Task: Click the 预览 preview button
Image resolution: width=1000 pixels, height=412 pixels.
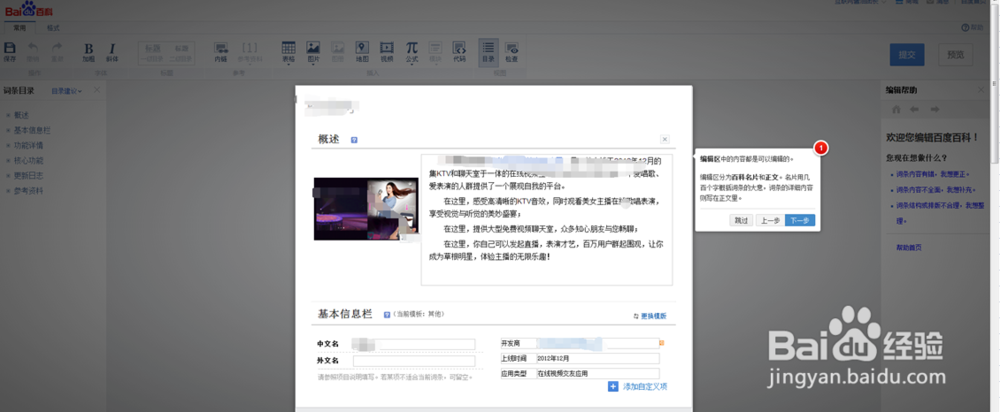Action: [955, 55]
